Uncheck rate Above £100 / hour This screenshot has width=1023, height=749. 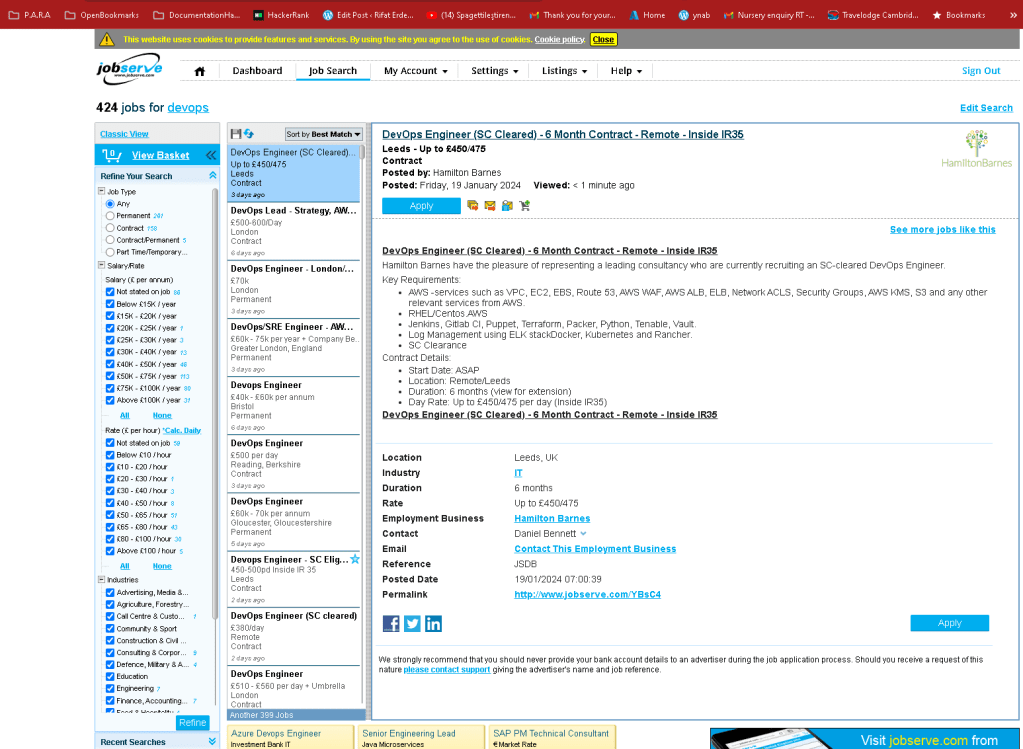[110, 551]
